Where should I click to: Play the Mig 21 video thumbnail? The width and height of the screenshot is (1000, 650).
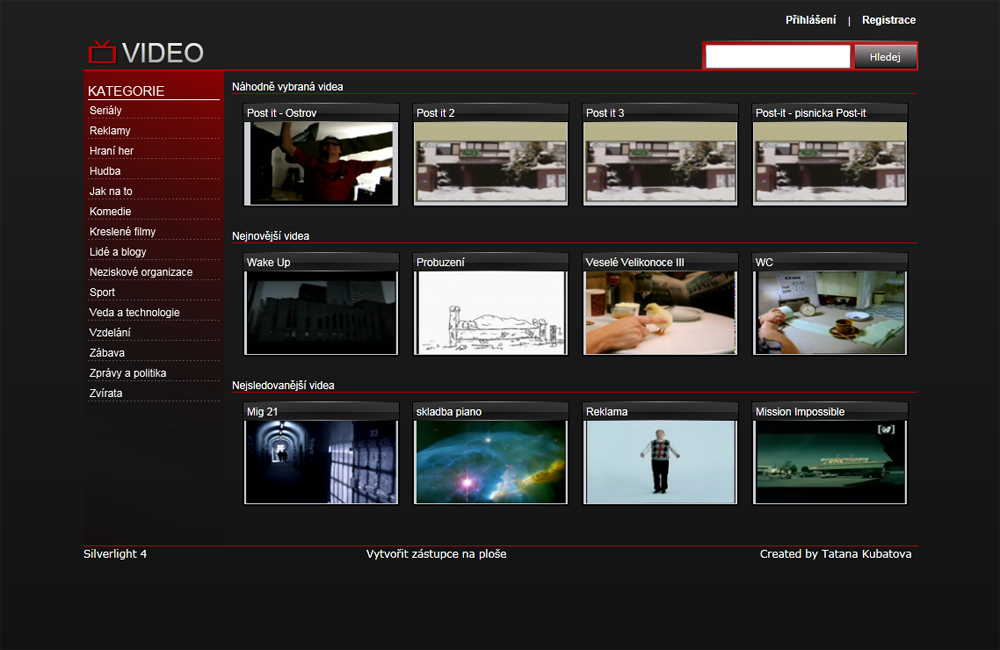tap(321, 462)
